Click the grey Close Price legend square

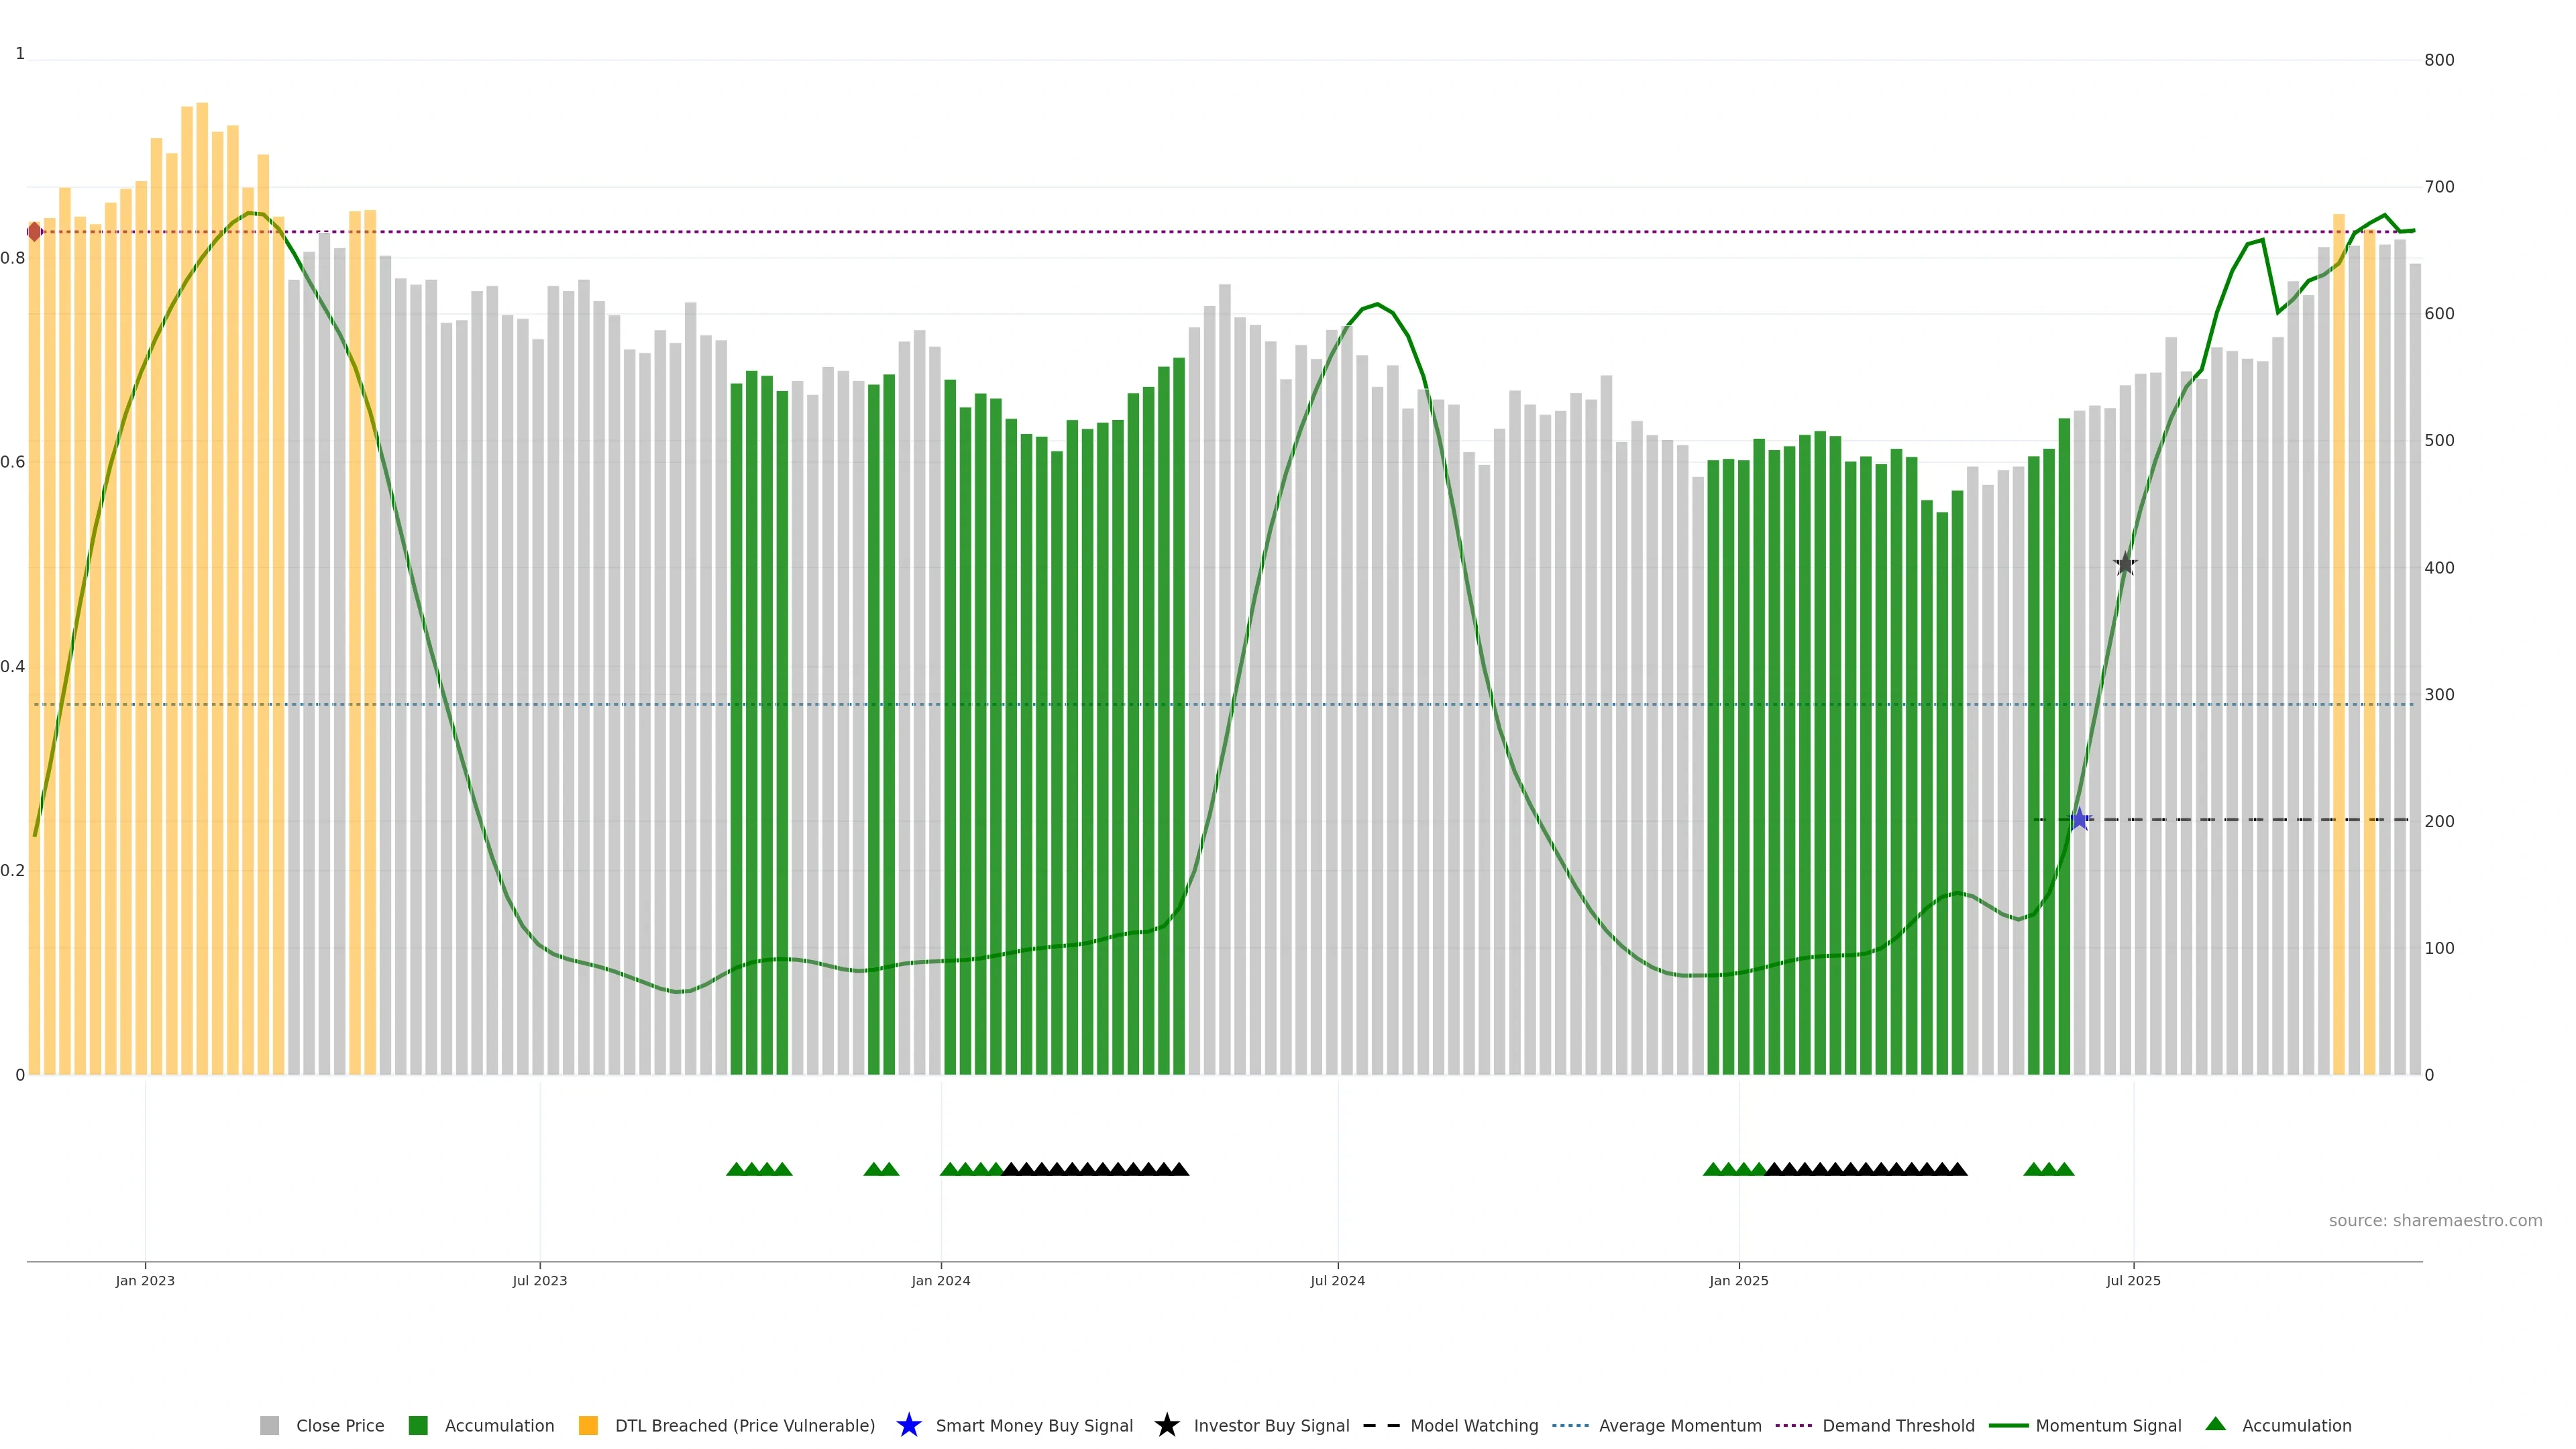pyautogui.click(x=269, y=1425)
